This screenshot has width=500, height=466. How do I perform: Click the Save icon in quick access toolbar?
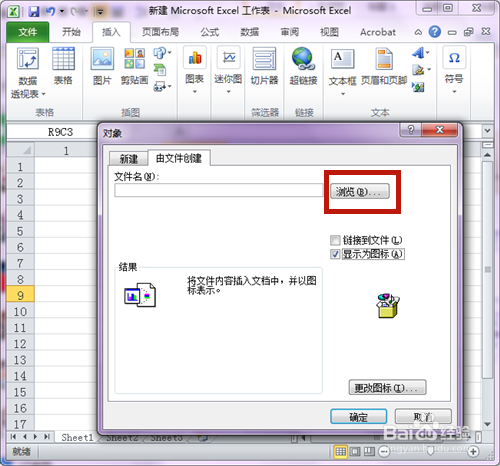pyautogui.click(x=34, y=12)
